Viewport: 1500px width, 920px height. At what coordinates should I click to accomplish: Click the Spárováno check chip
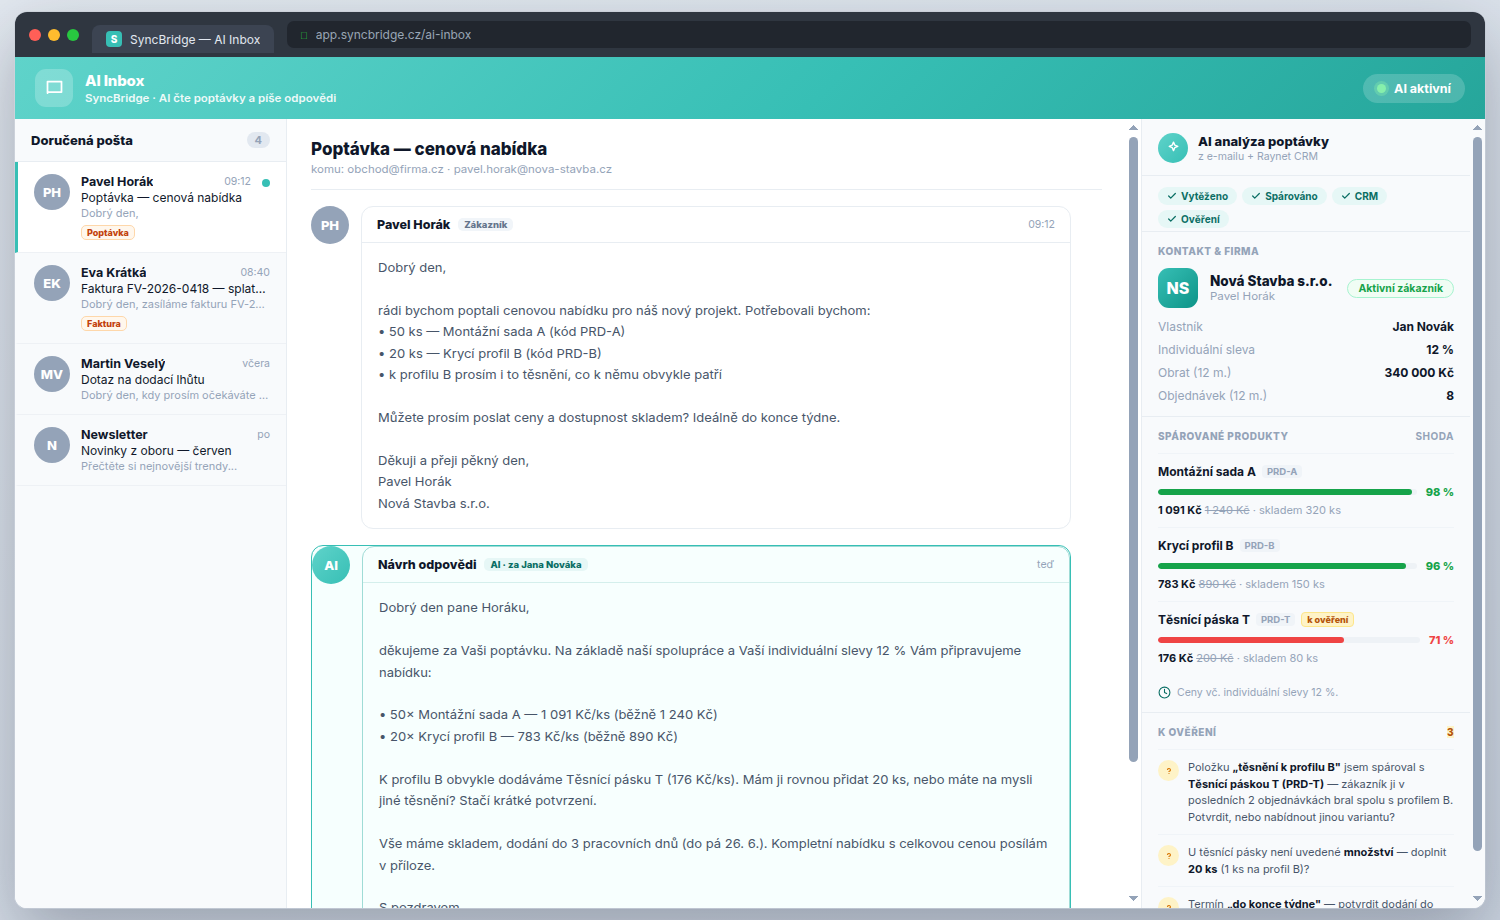coord(1284,196)
